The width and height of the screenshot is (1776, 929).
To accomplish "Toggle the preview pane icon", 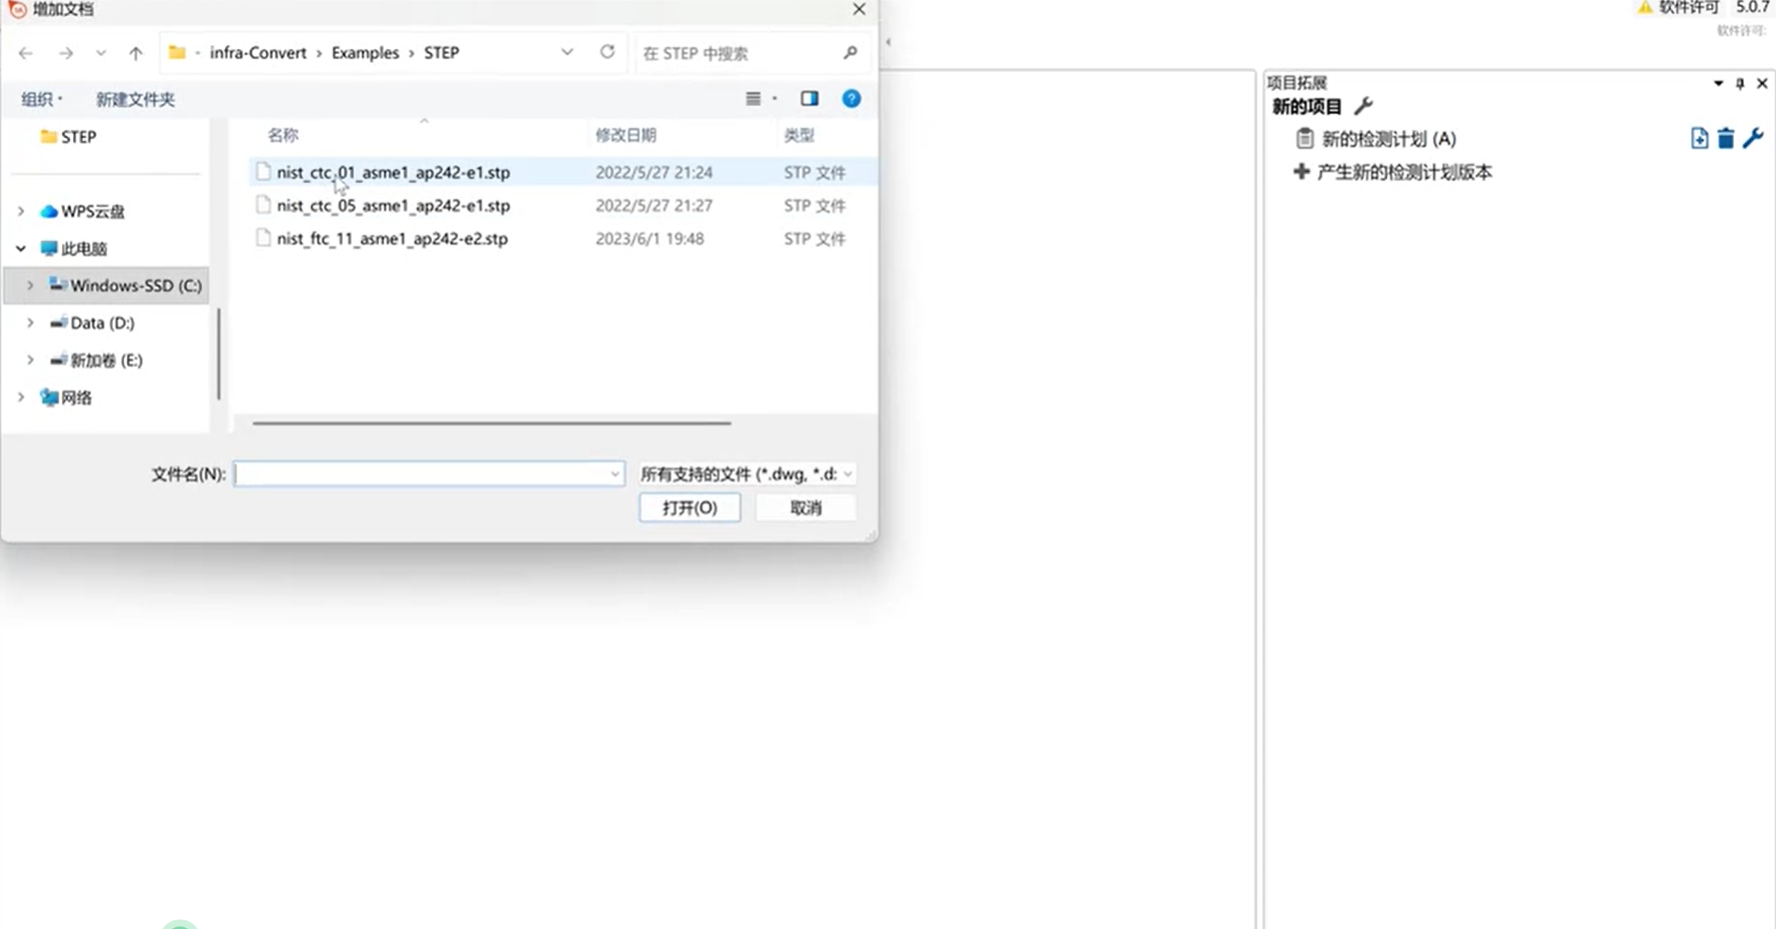I will pyautogui.click(x=809, y=99).
